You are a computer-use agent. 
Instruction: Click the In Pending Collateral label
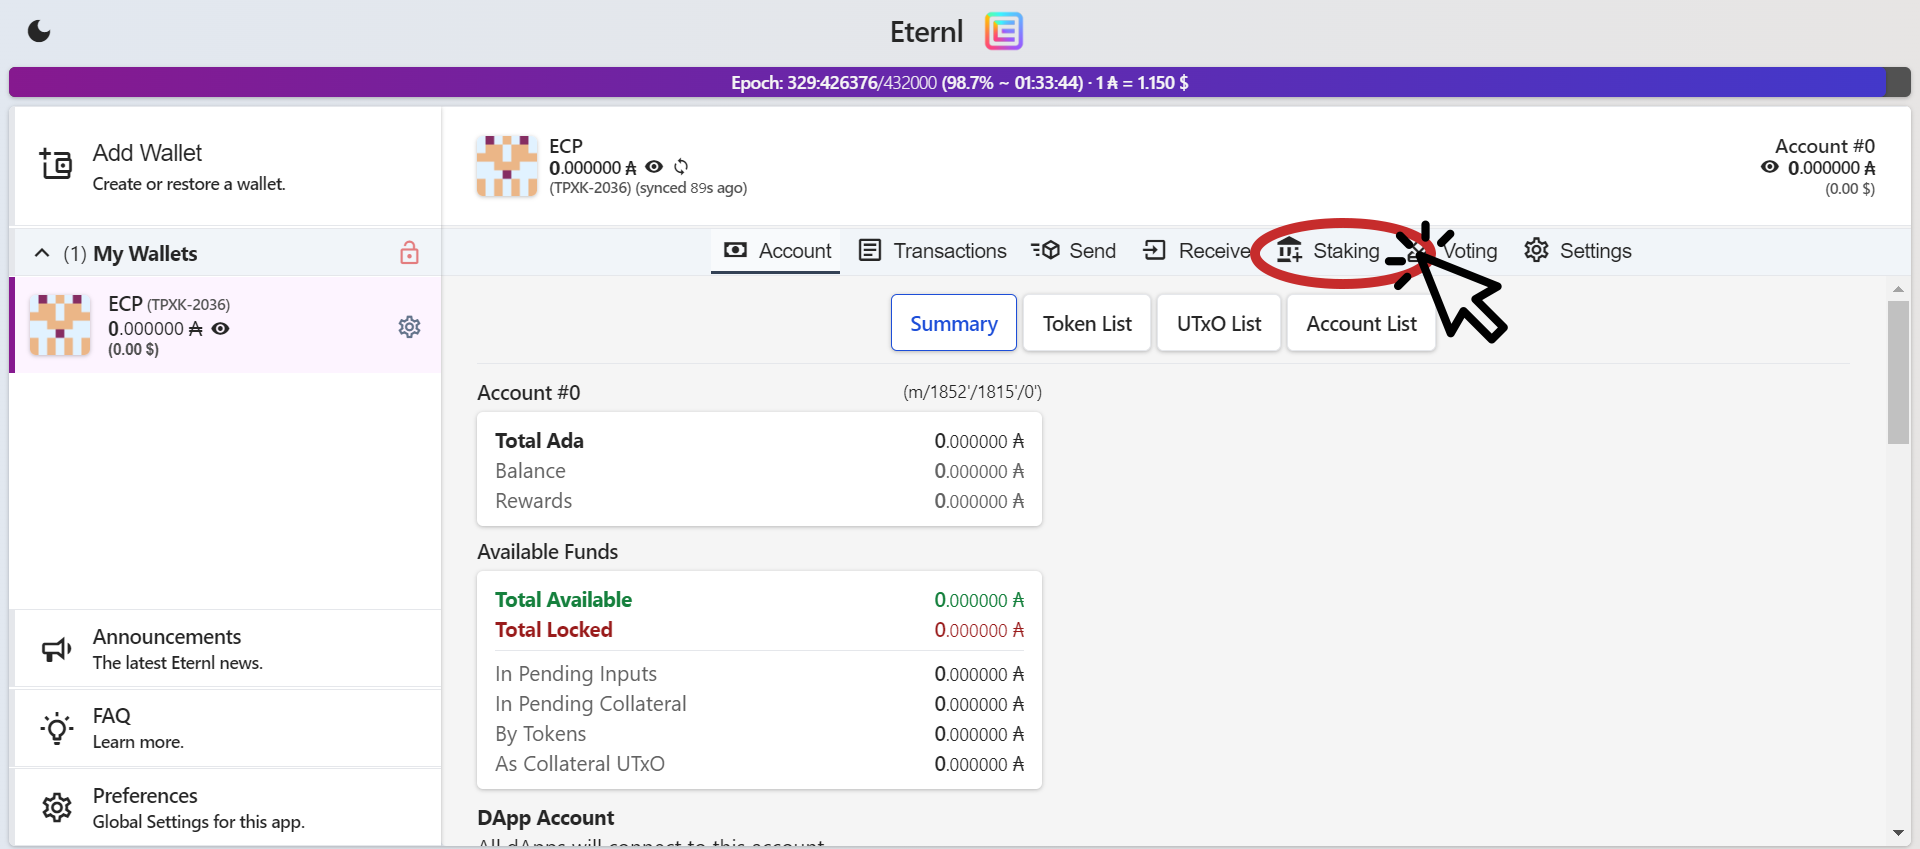[590, 704]
